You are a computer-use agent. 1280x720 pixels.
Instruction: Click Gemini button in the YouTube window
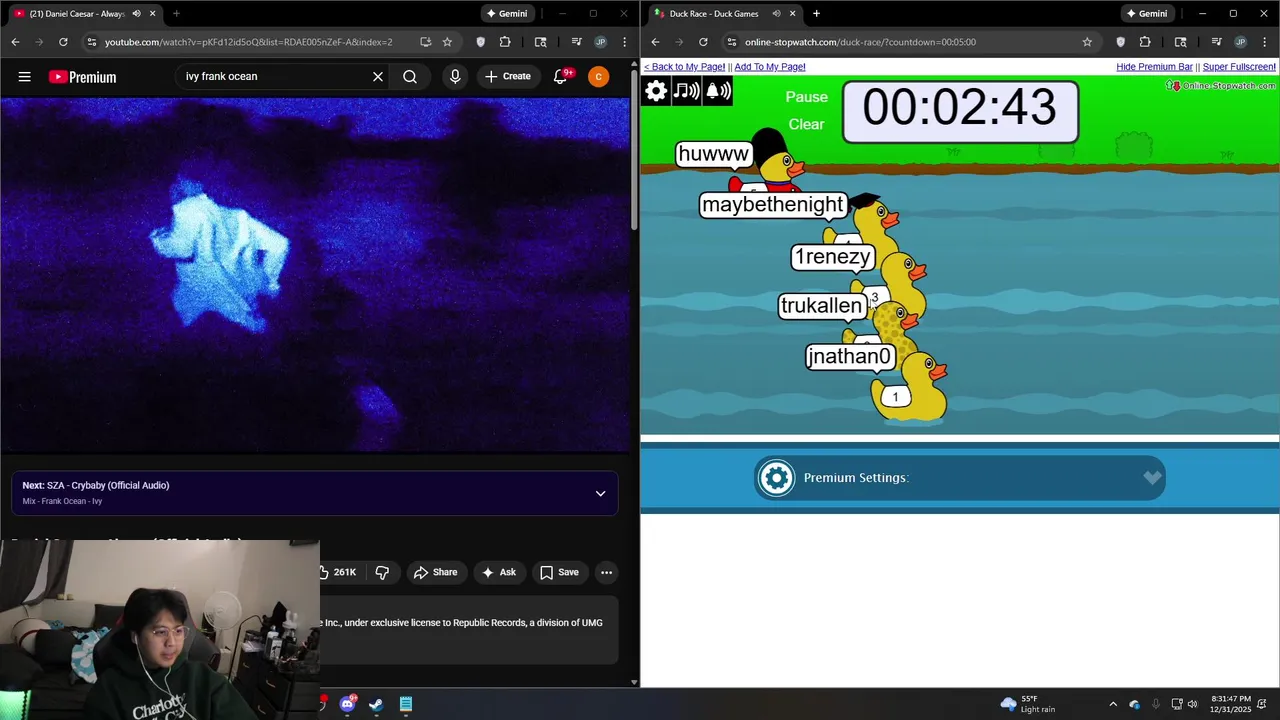click(x=507, y=14)
